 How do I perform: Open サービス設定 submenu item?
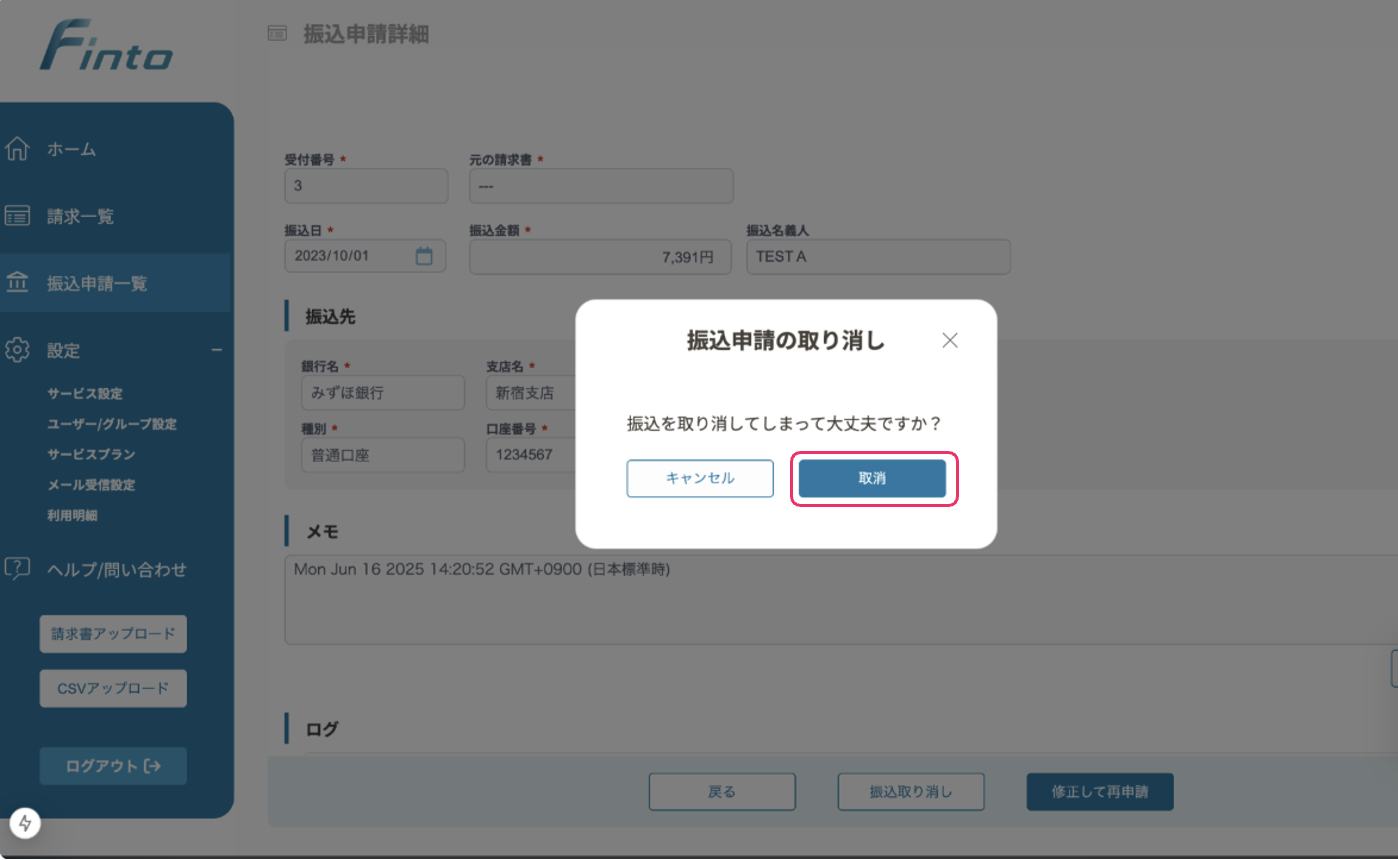pos(85,394)
